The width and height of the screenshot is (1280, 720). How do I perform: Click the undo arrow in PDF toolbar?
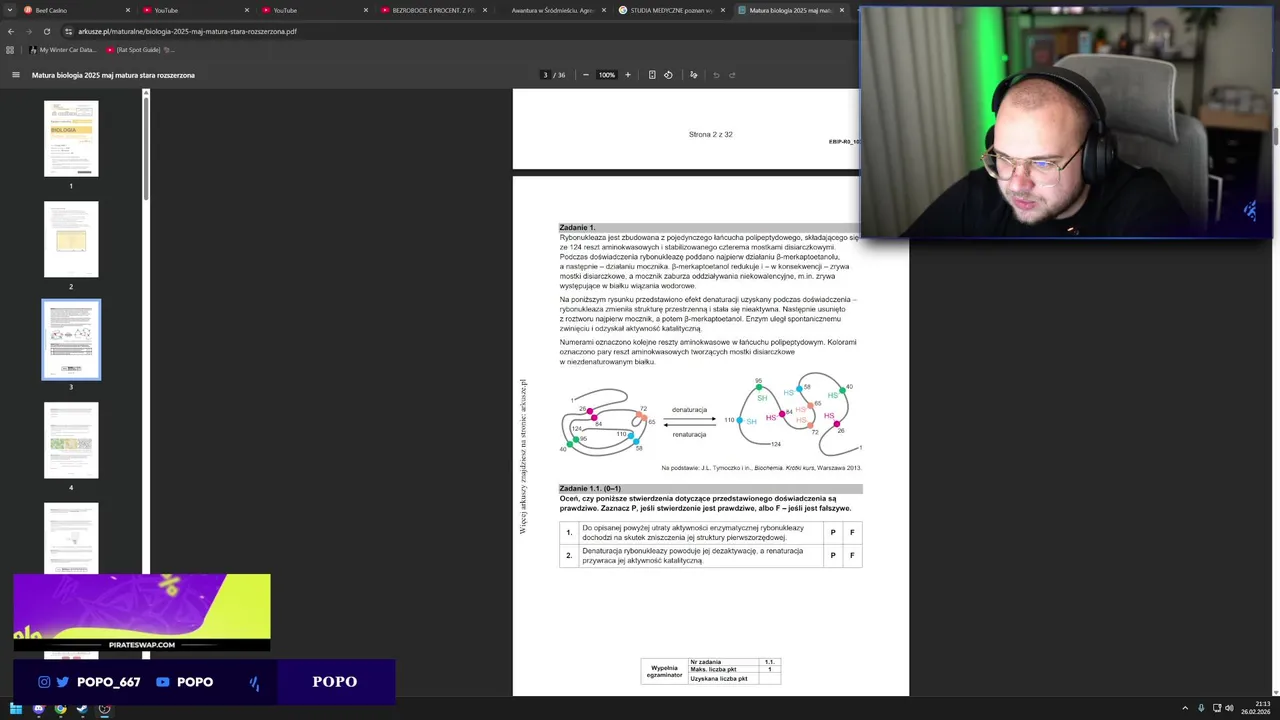[x=716, y=75]
